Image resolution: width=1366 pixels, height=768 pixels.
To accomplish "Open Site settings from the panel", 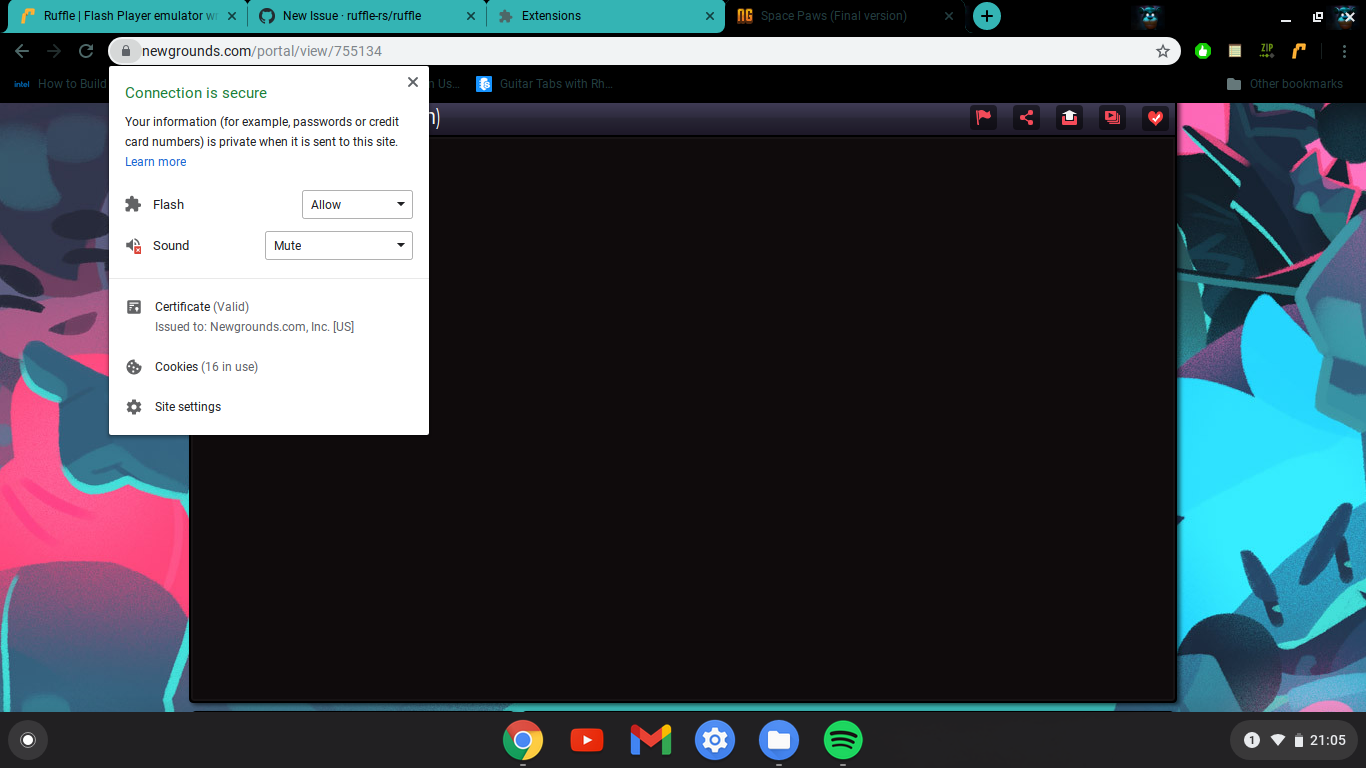I will tap(187, 406).
